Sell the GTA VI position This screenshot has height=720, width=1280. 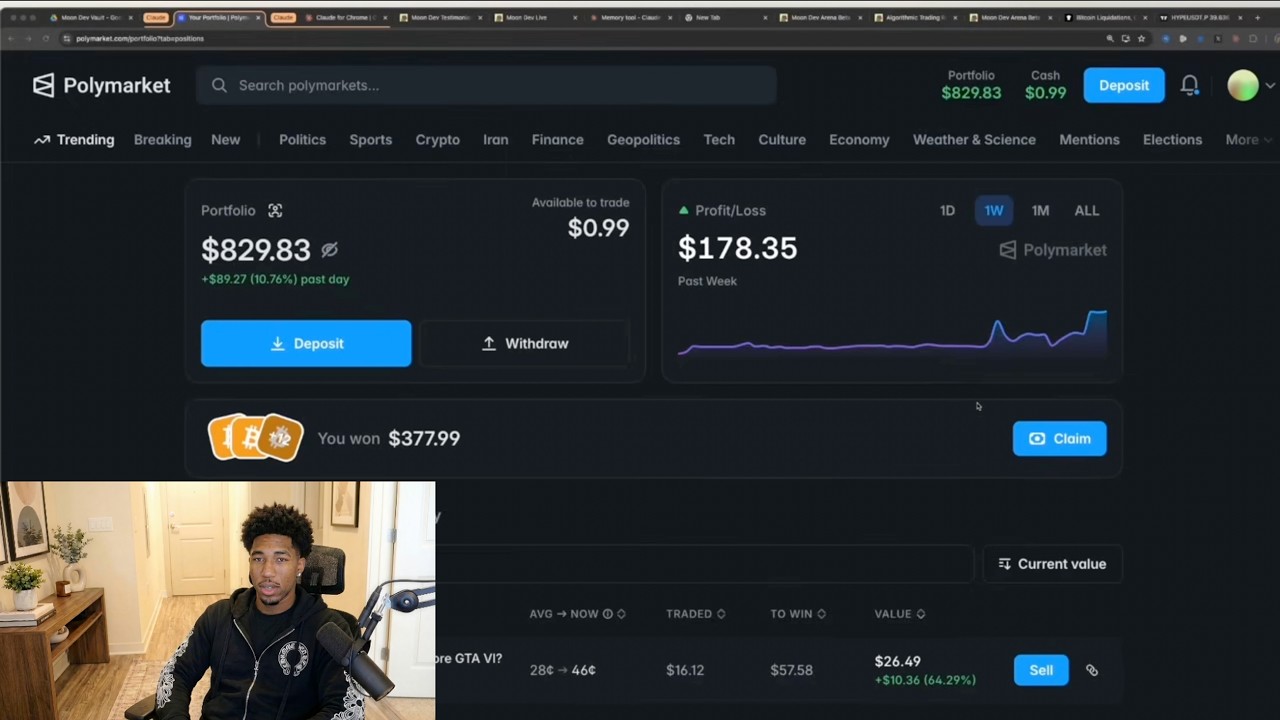(x=1041, y=670)
